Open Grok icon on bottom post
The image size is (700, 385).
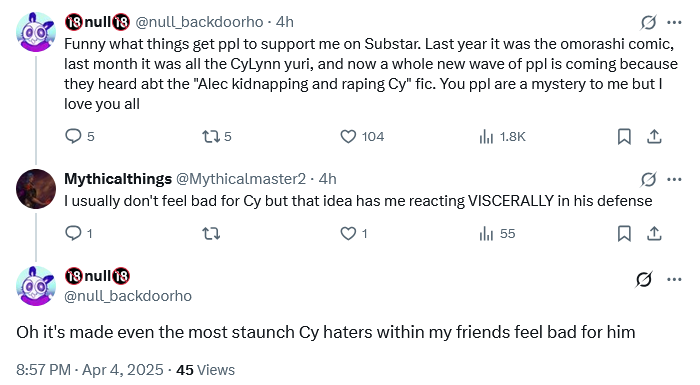coord(644,280)
